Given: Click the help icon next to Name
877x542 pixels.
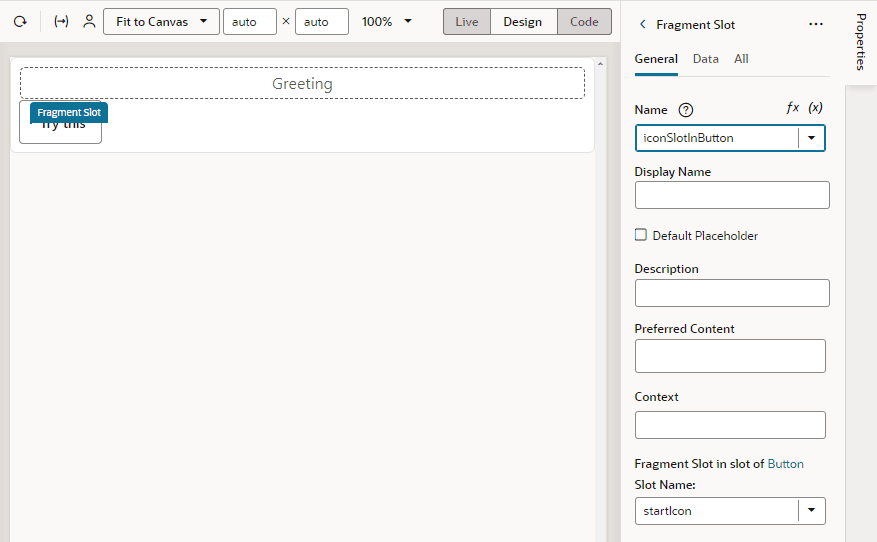Looking at the screenshot, I should (686, 110).
